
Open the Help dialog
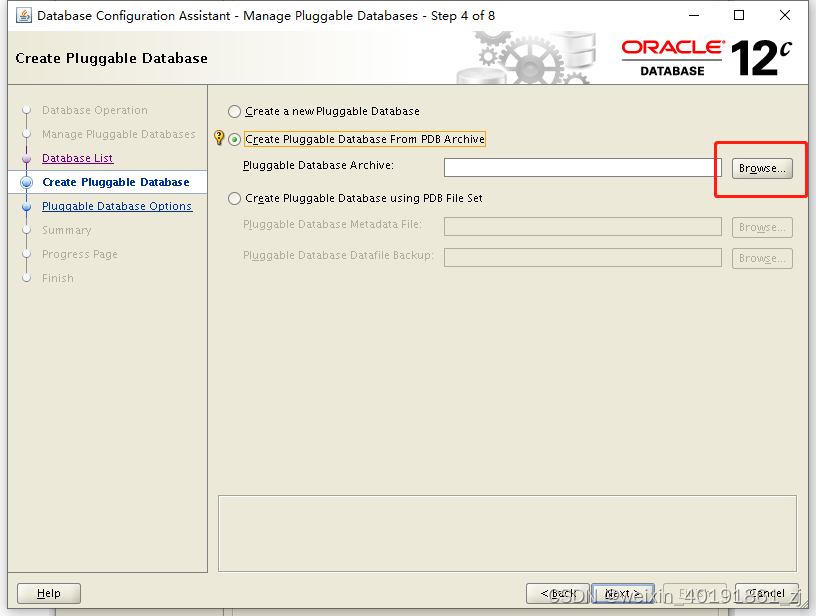click(48, 592)
